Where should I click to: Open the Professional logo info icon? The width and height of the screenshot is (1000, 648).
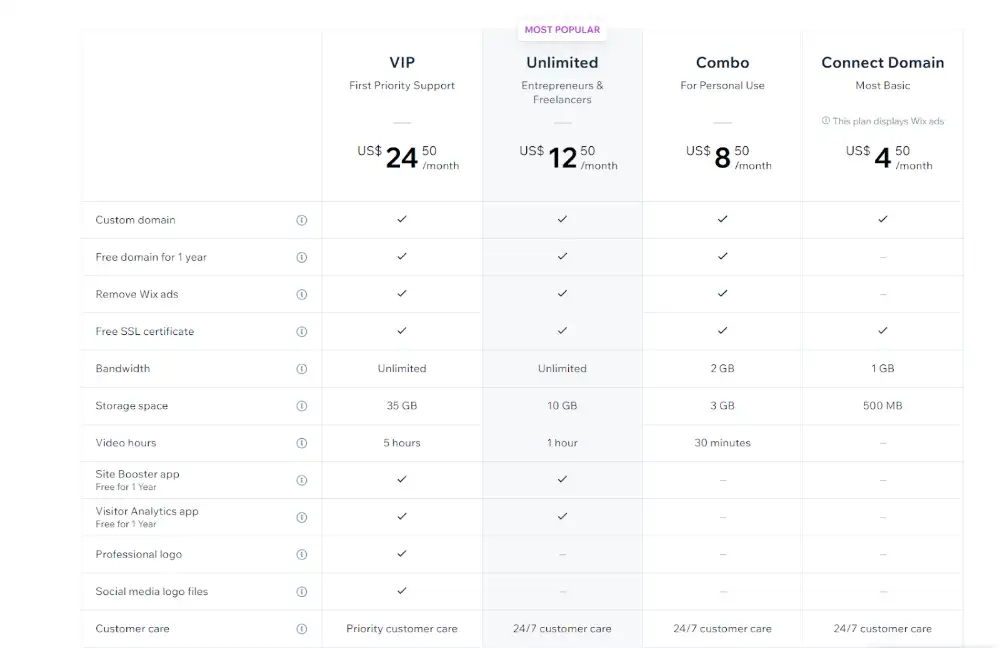tap(302, 554)
